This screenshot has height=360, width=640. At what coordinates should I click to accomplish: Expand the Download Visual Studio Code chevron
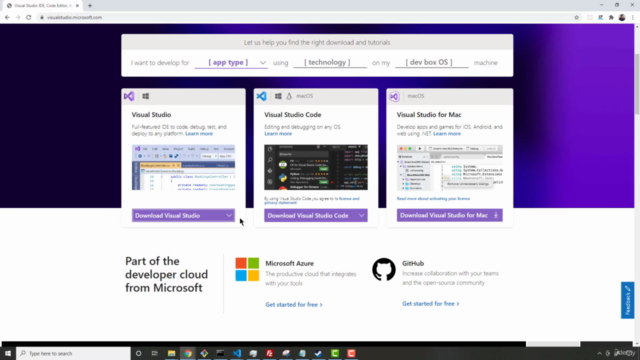[x=362, y=216]
